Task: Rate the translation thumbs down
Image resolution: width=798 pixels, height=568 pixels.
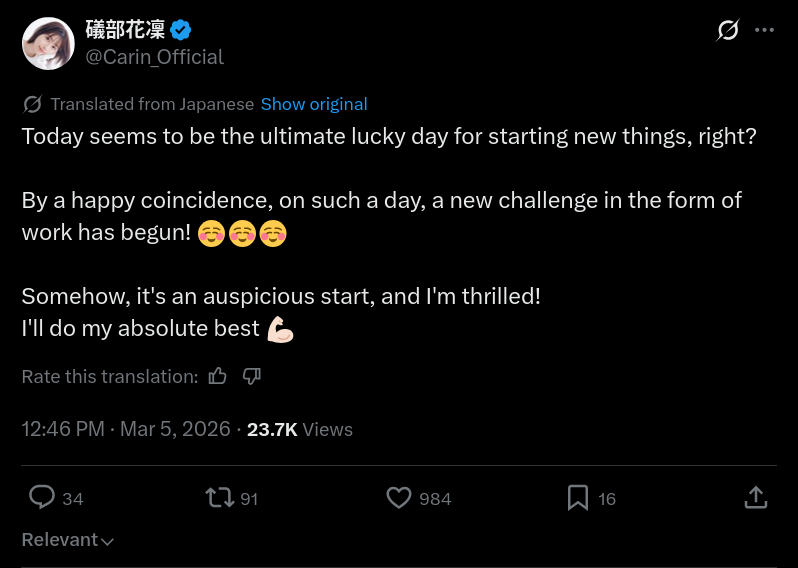Action: (252, 376)
